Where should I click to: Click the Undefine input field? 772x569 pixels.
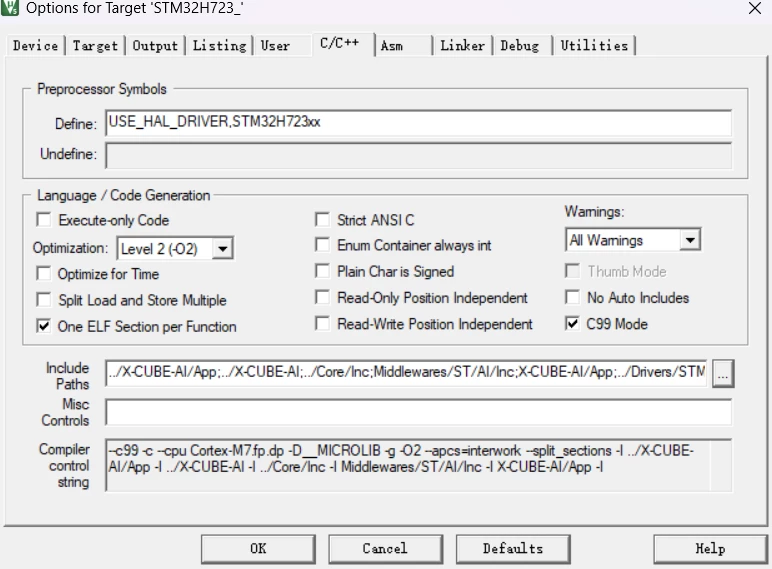pos(418,155)
